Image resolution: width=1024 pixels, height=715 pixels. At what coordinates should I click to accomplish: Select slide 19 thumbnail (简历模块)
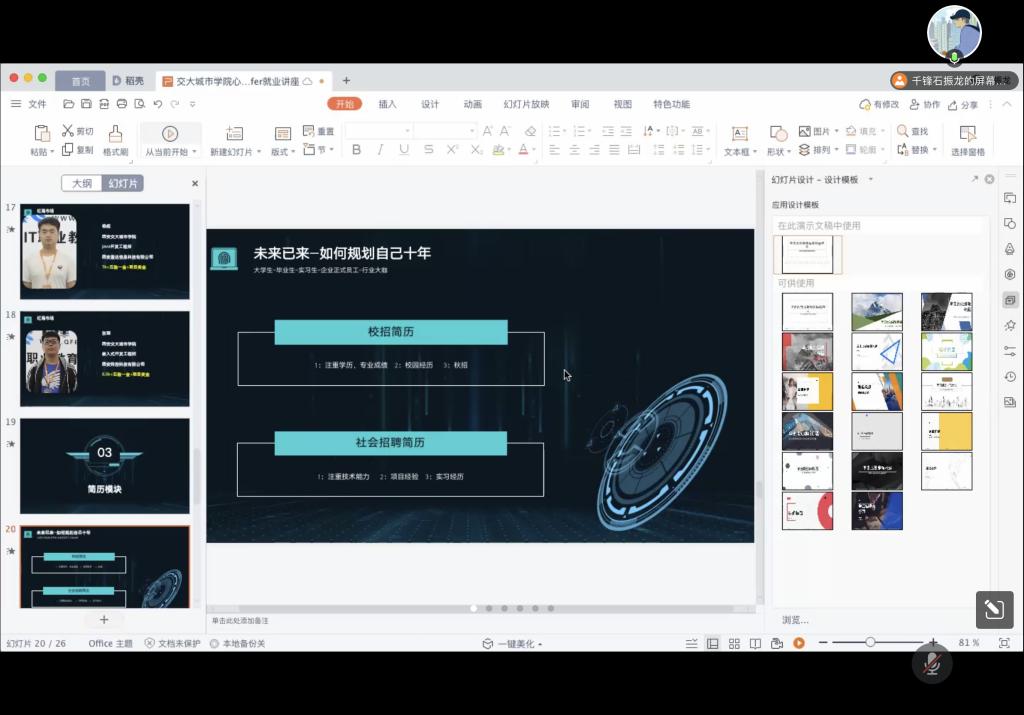pyautogui.click(x=104, y=466)
